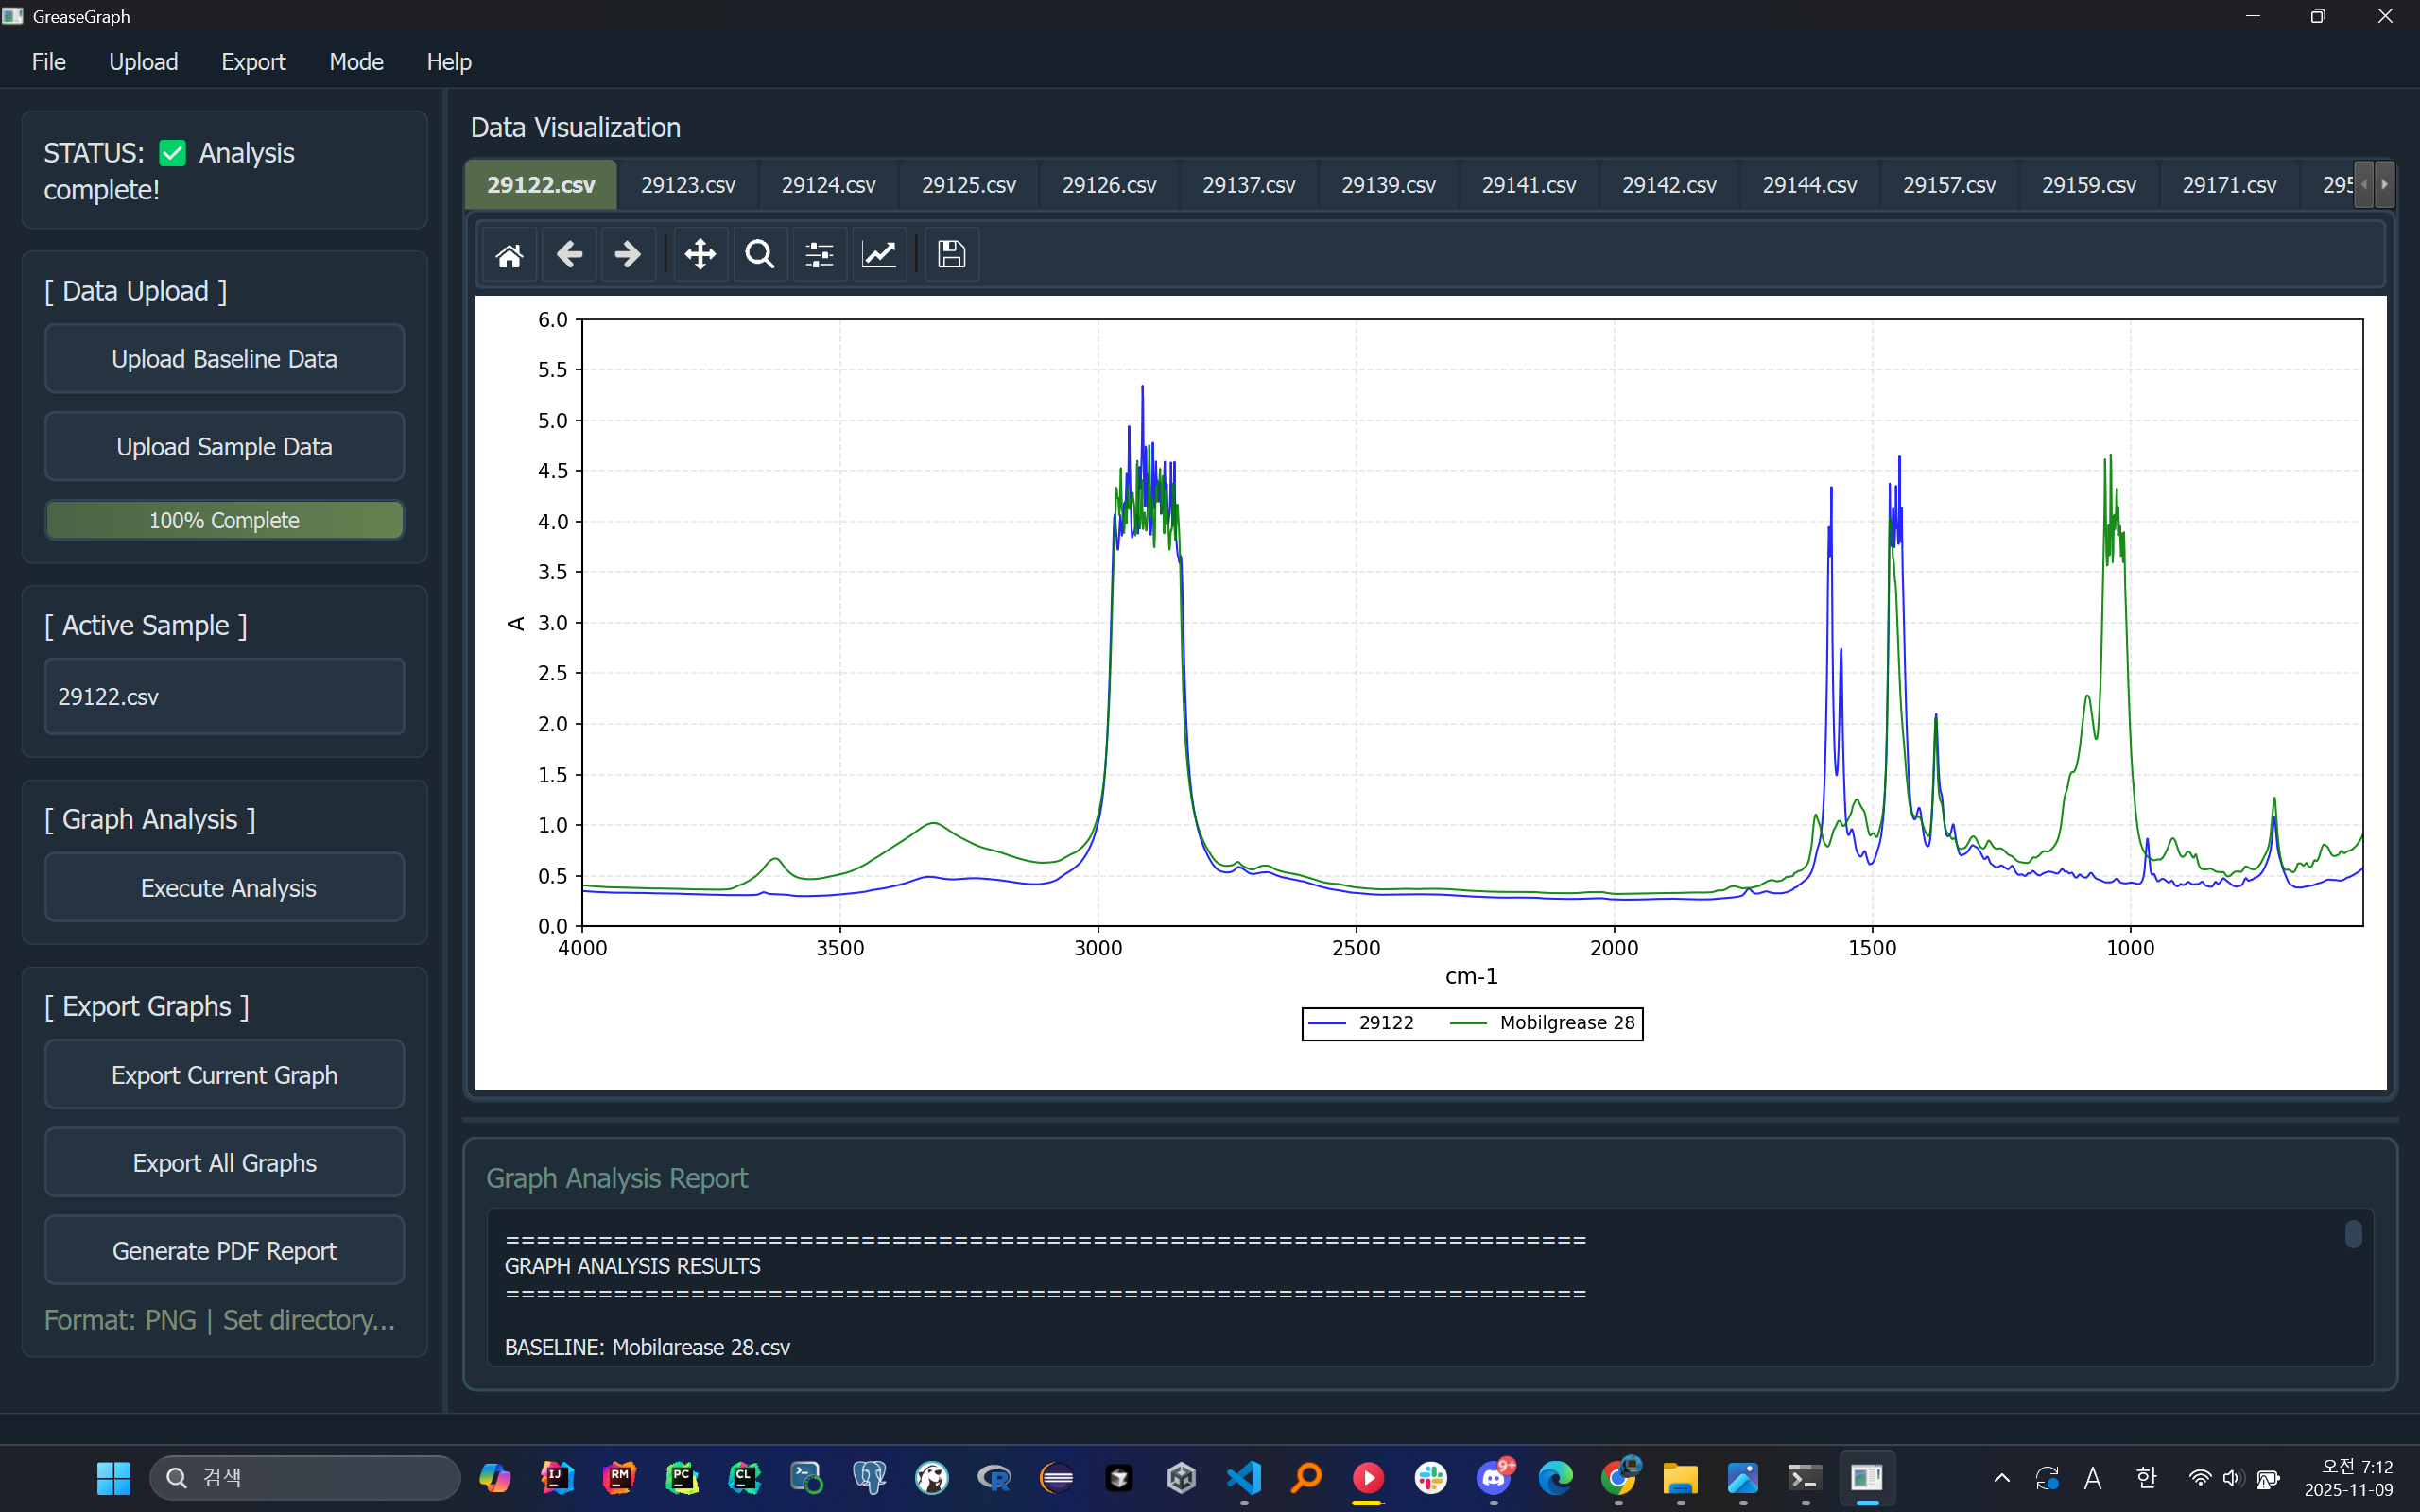
Task: Open Configure subplots sliders icon
Action: click(819, 255)
